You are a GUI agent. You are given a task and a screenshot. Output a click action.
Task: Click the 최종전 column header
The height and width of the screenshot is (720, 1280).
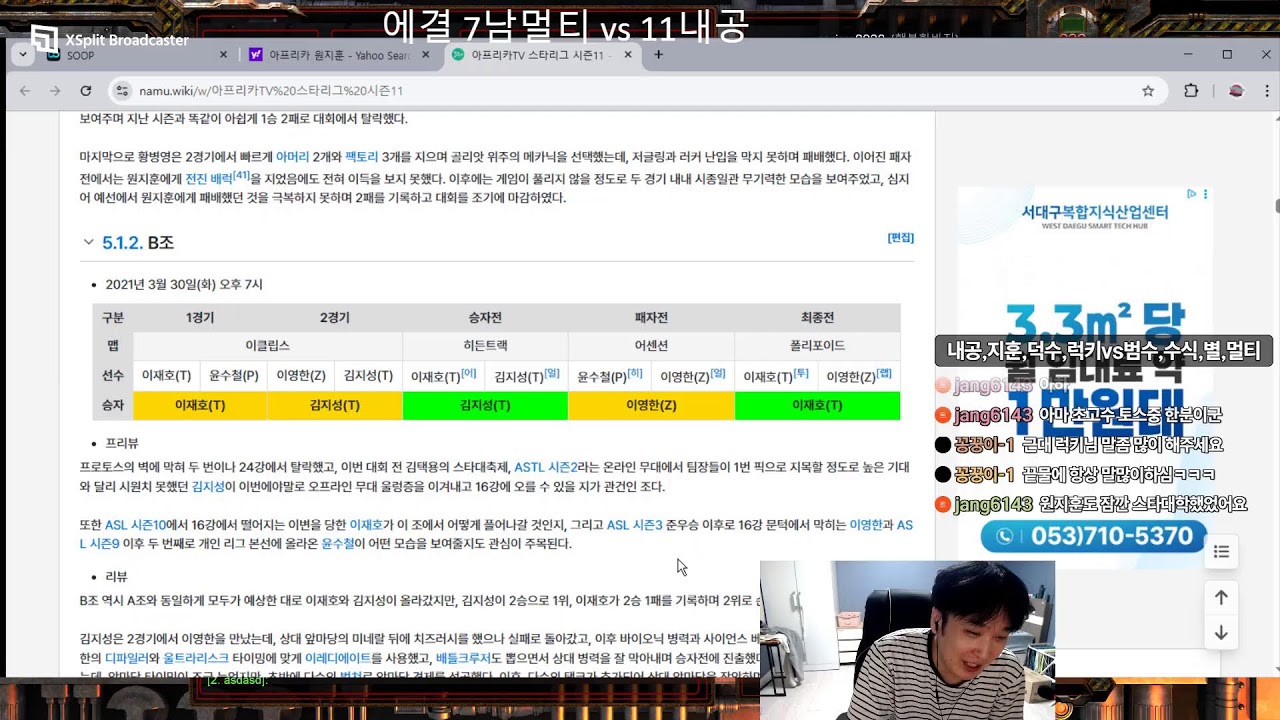(817, 318)
